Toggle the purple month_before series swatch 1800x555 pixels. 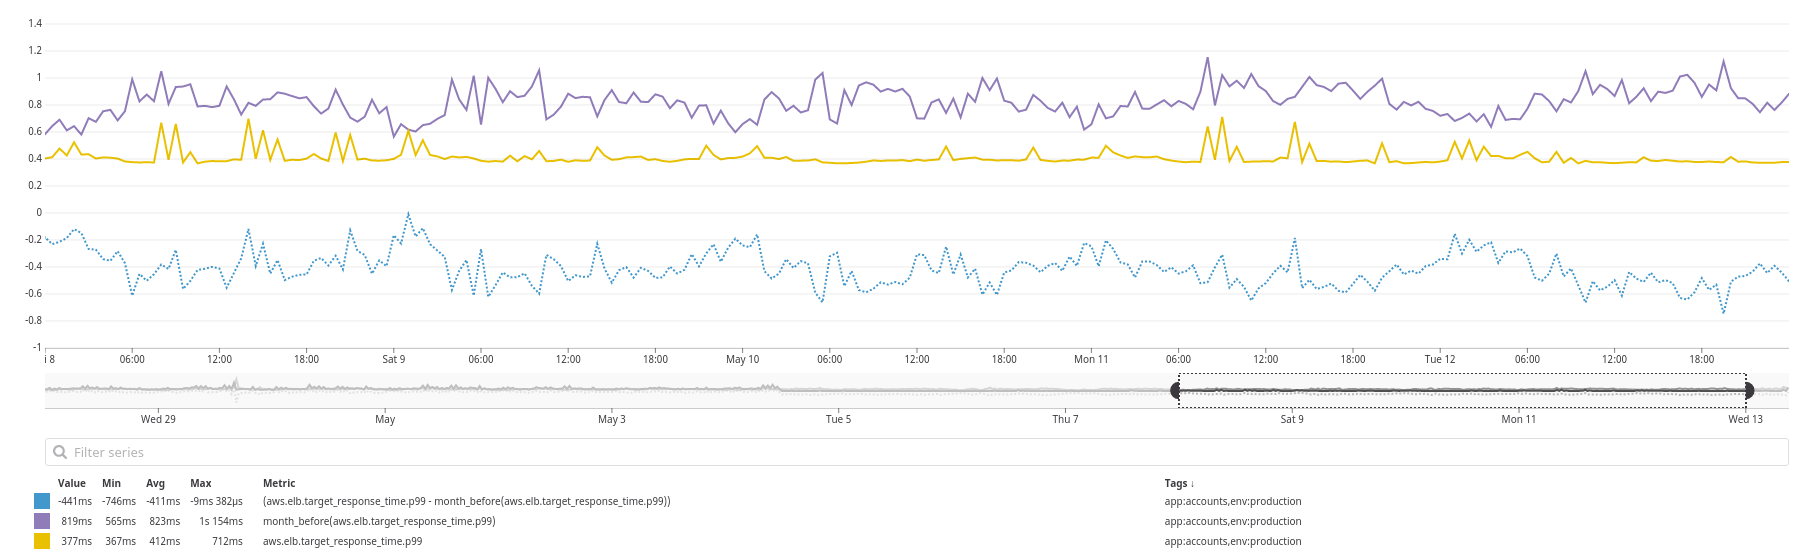click(x=42, y=521)
